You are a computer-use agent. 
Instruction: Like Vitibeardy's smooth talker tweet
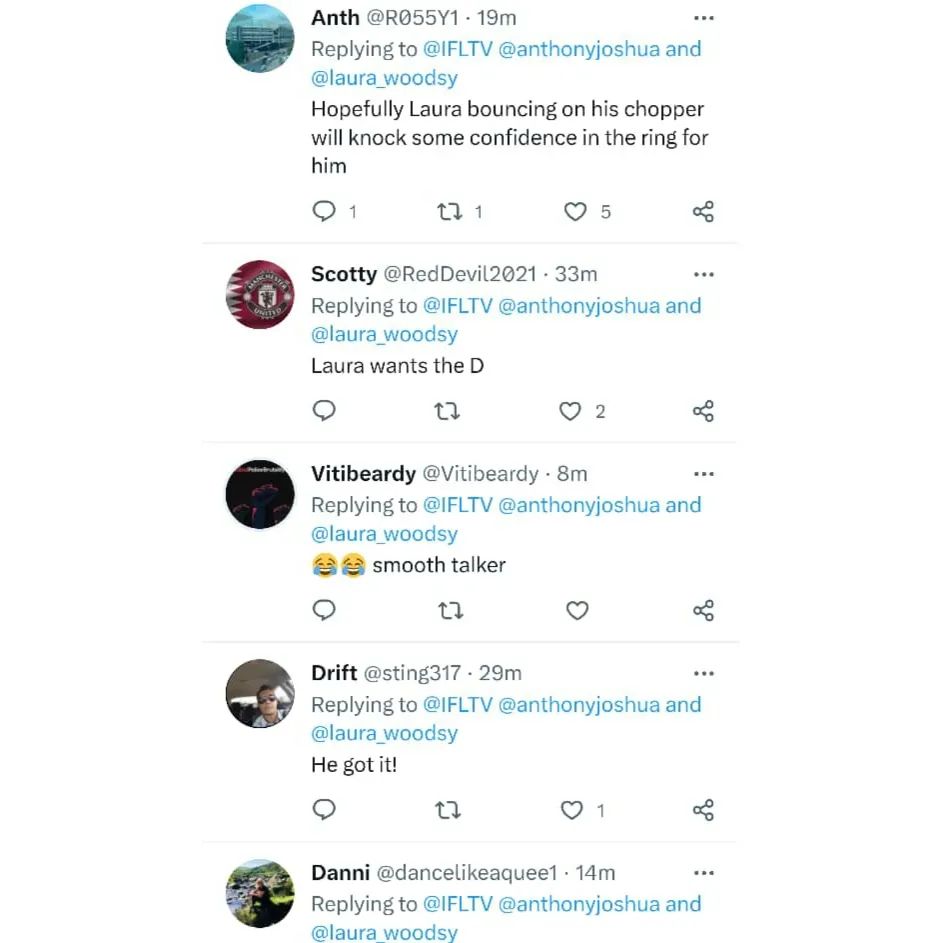tap(577, 610)
